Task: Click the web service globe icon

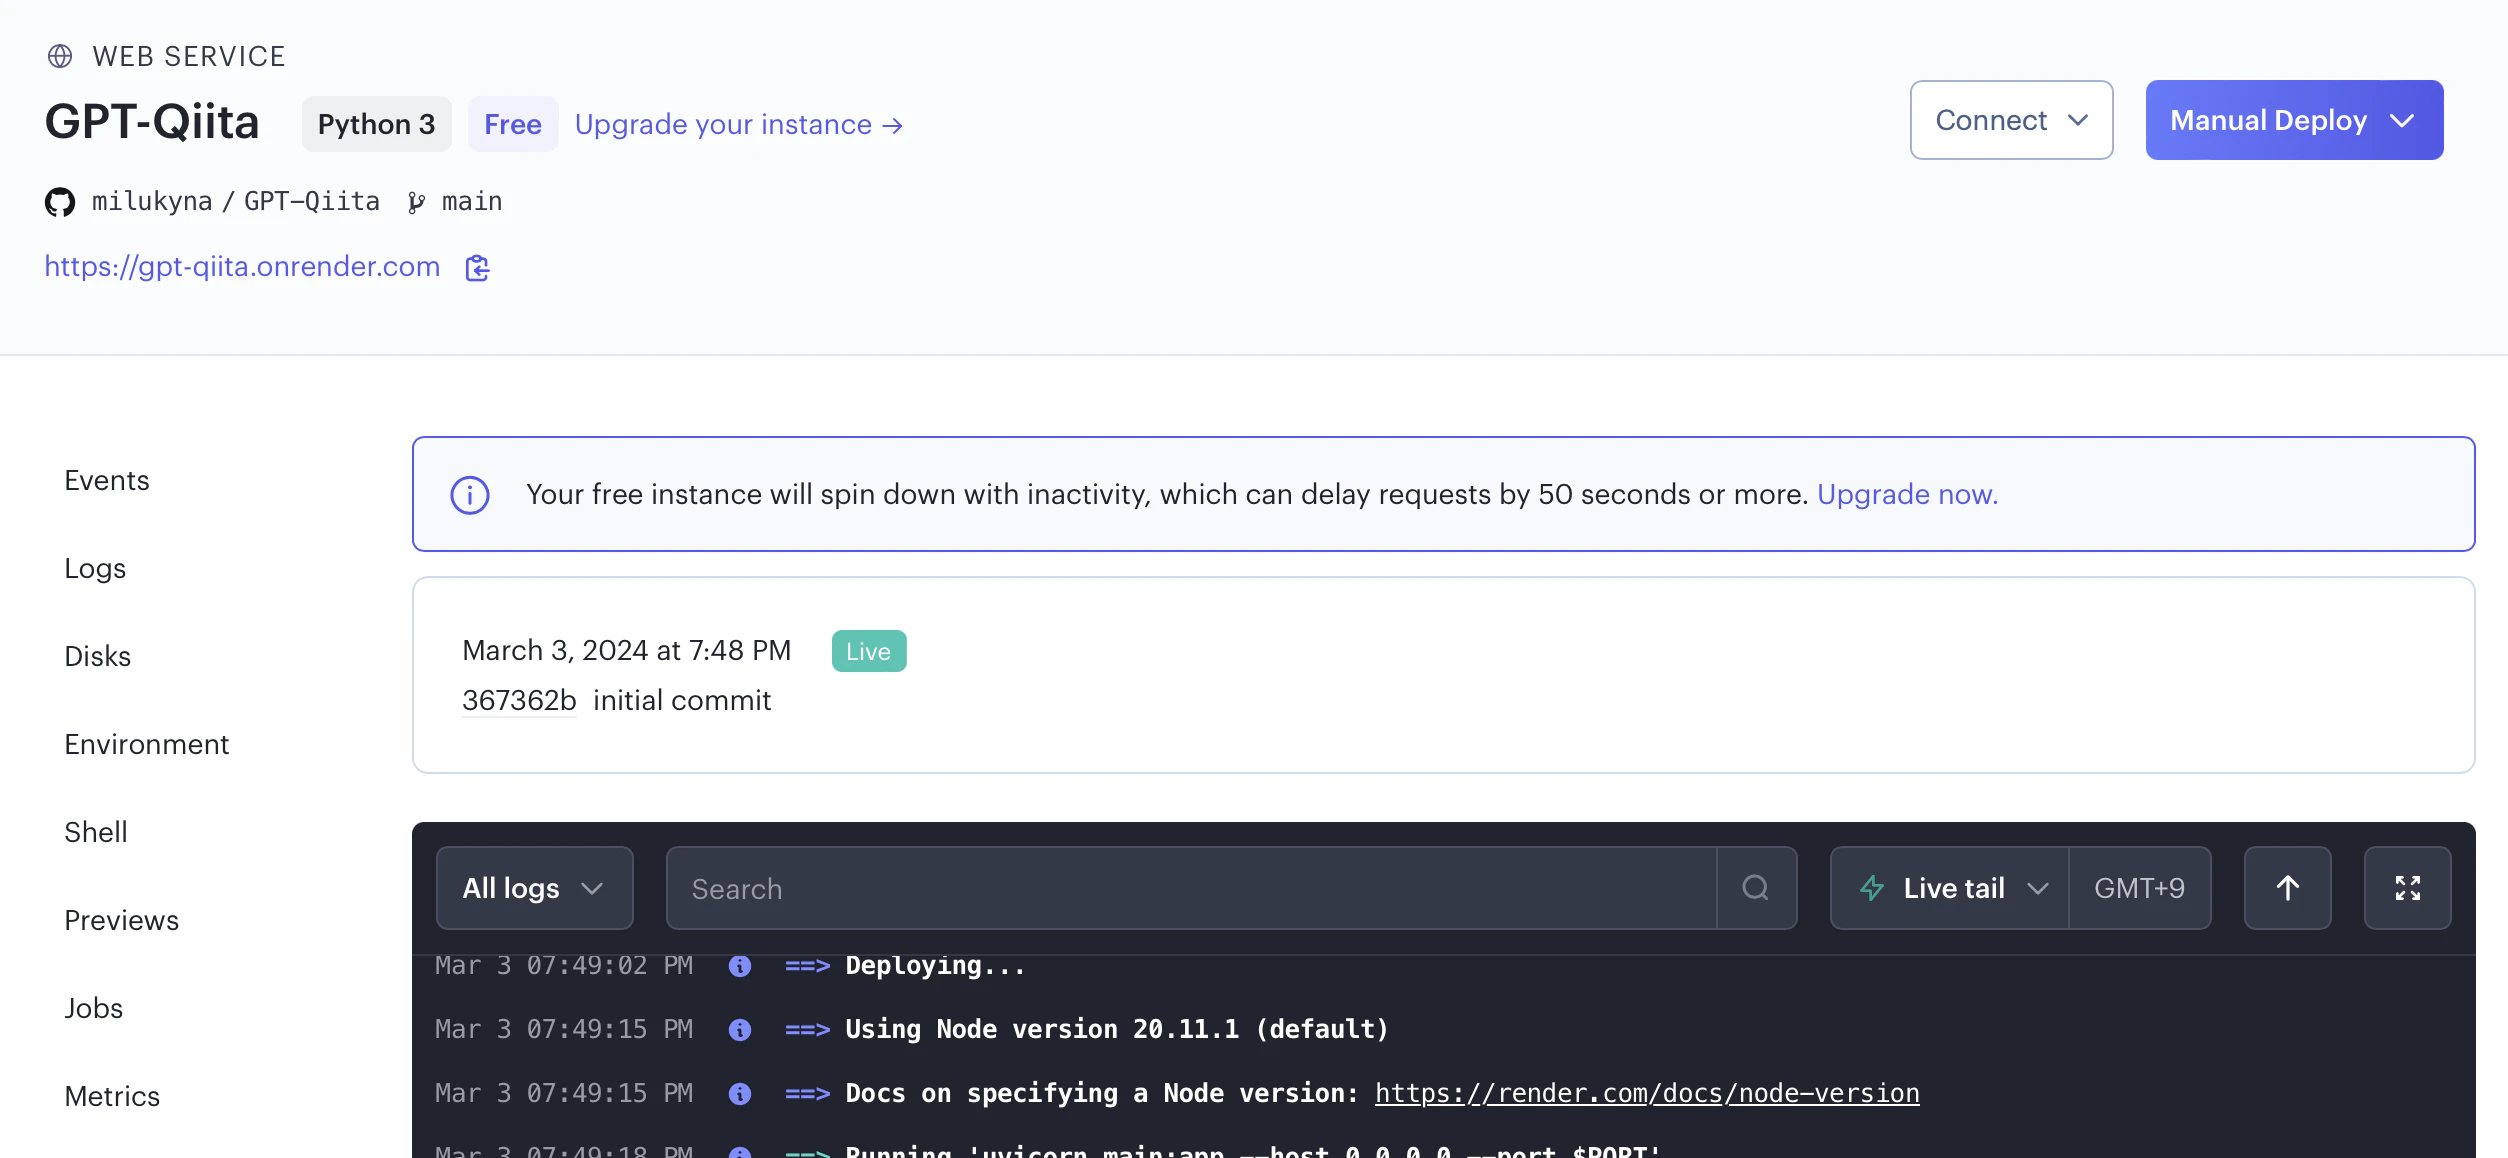Action: (x=60, y=56)
